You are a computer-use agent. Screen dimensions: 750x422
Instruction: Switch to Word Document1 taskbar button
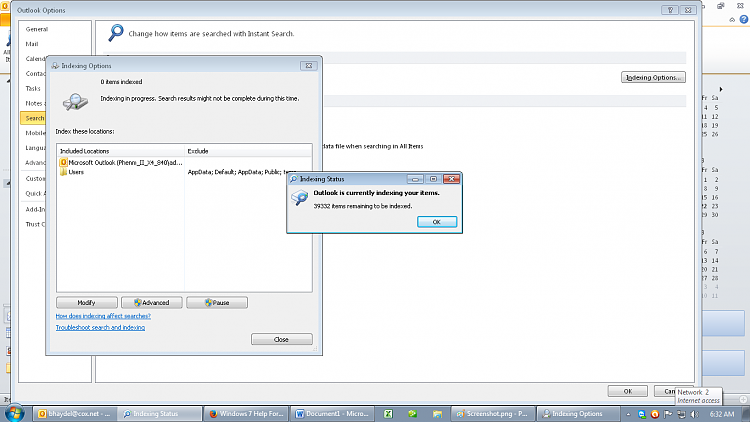coord(331,414)
